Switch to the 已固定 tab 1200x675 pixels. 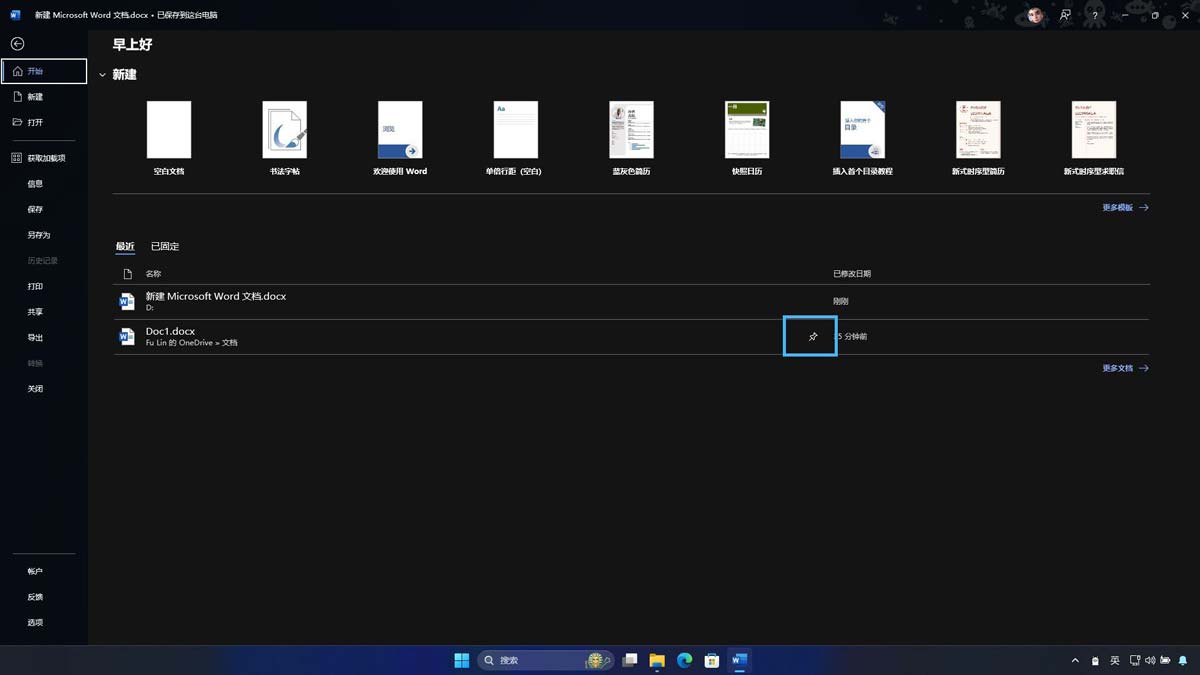164,246
